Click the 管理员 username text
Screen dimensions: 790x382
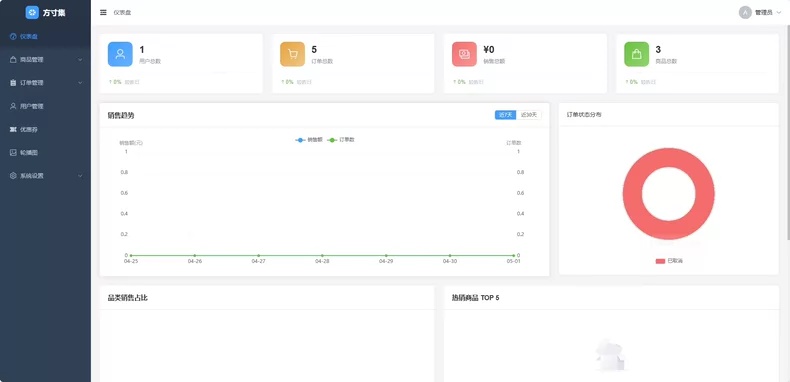pyautogui.click(x=763, y=13)
